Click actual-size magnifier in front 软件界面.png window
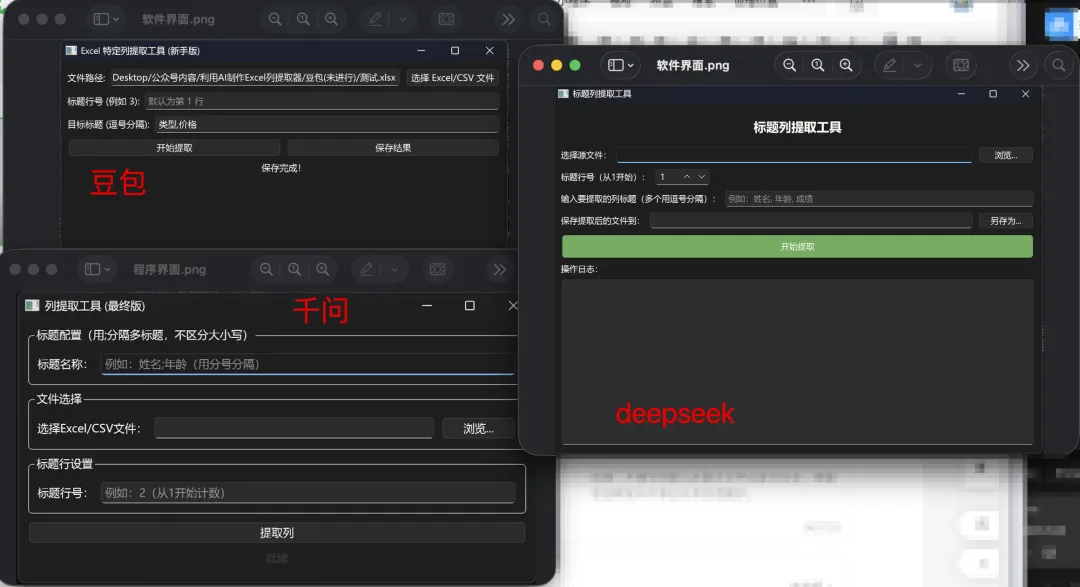This screenshot has height=587, width=1080. coord(818,65)
